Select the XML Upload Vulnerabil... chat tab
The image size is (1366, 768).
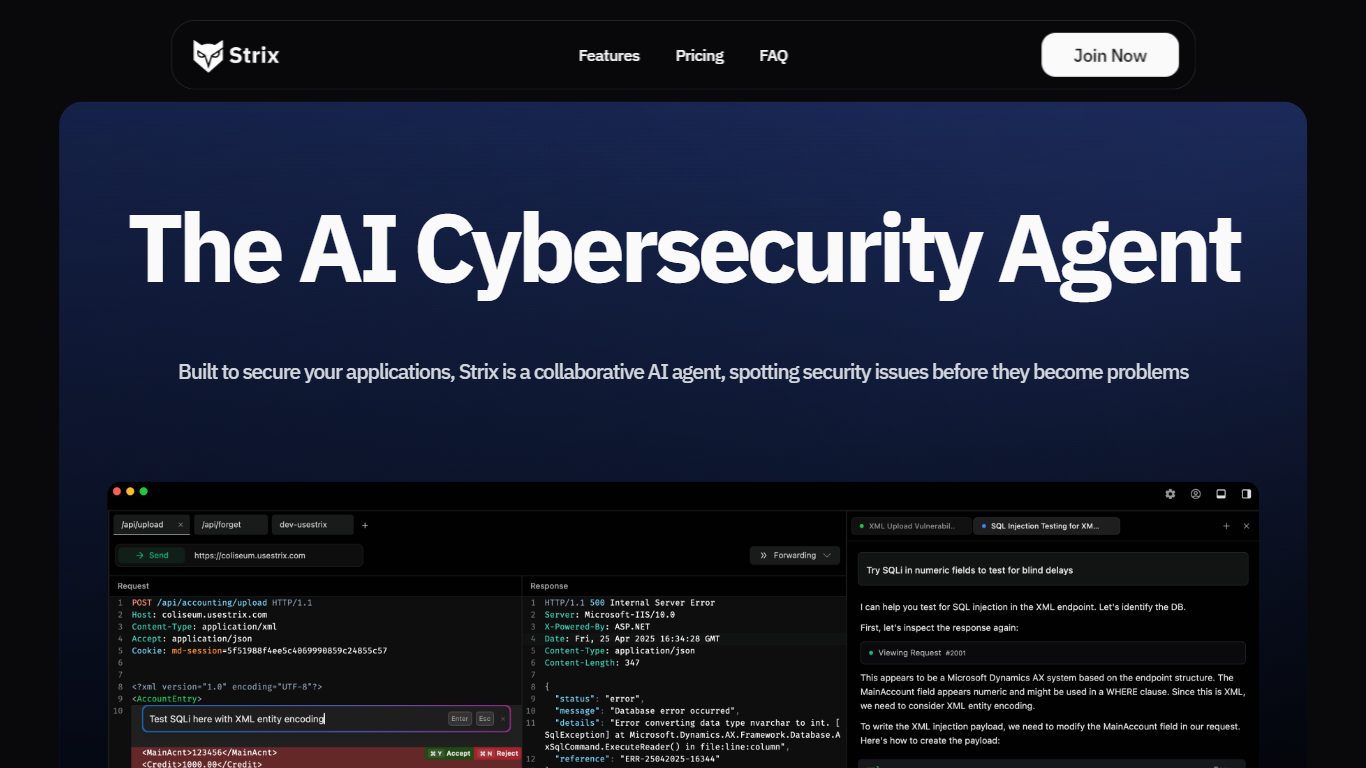point(910,526)
